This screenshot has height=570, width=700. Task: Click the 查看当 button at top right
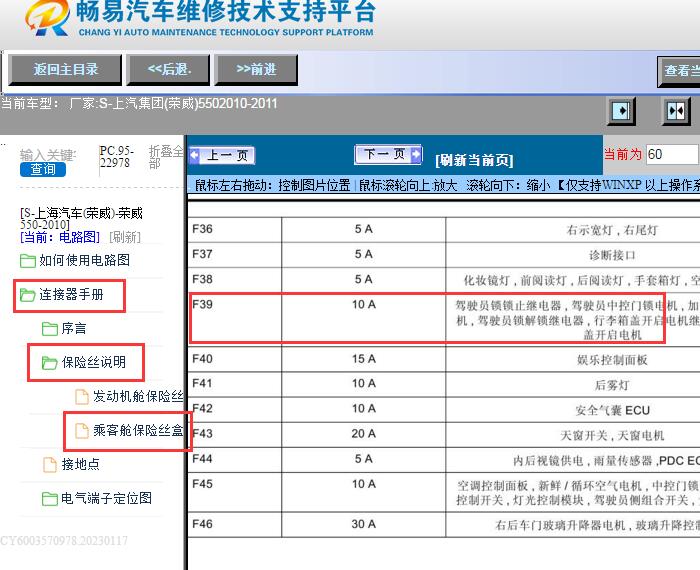[679, 71]
